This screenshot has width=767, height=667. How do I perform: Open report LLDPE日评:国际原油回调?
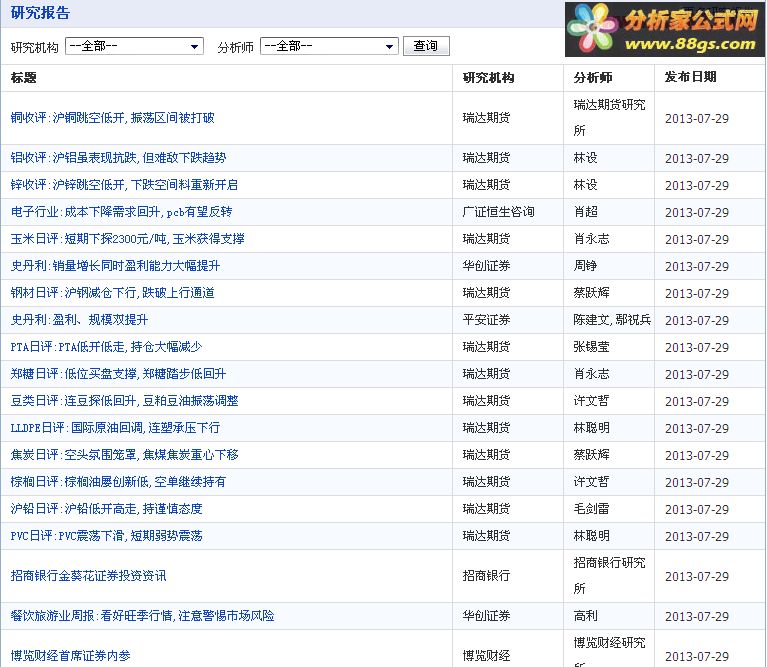pos(115,427)
